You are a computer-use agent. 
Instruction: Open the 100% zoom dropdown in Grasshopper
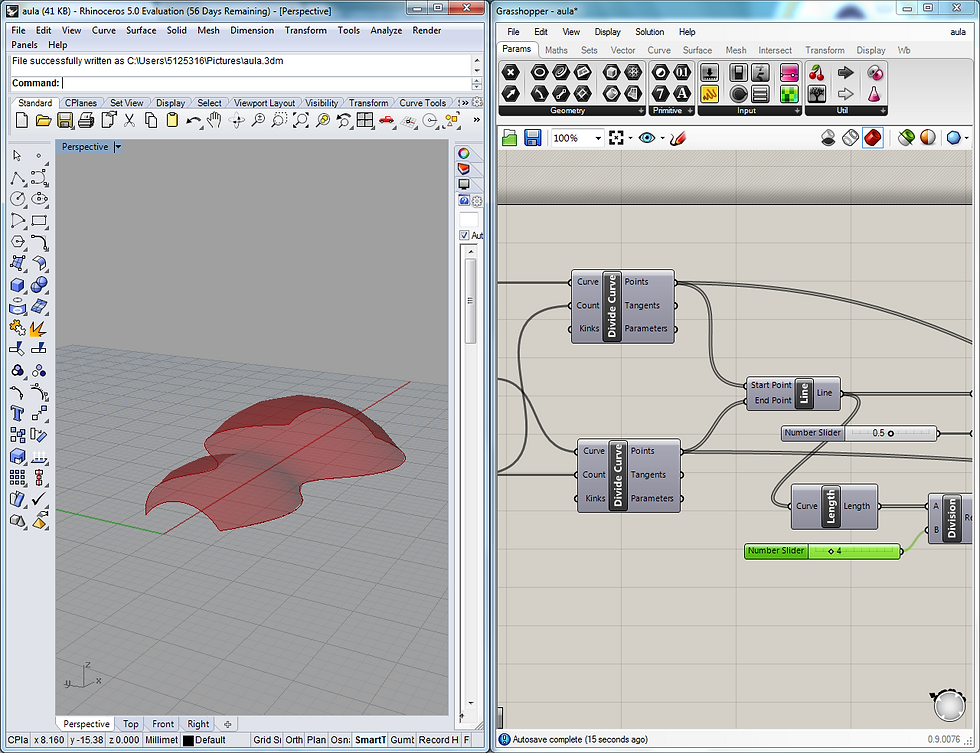[x=598, y=138]
